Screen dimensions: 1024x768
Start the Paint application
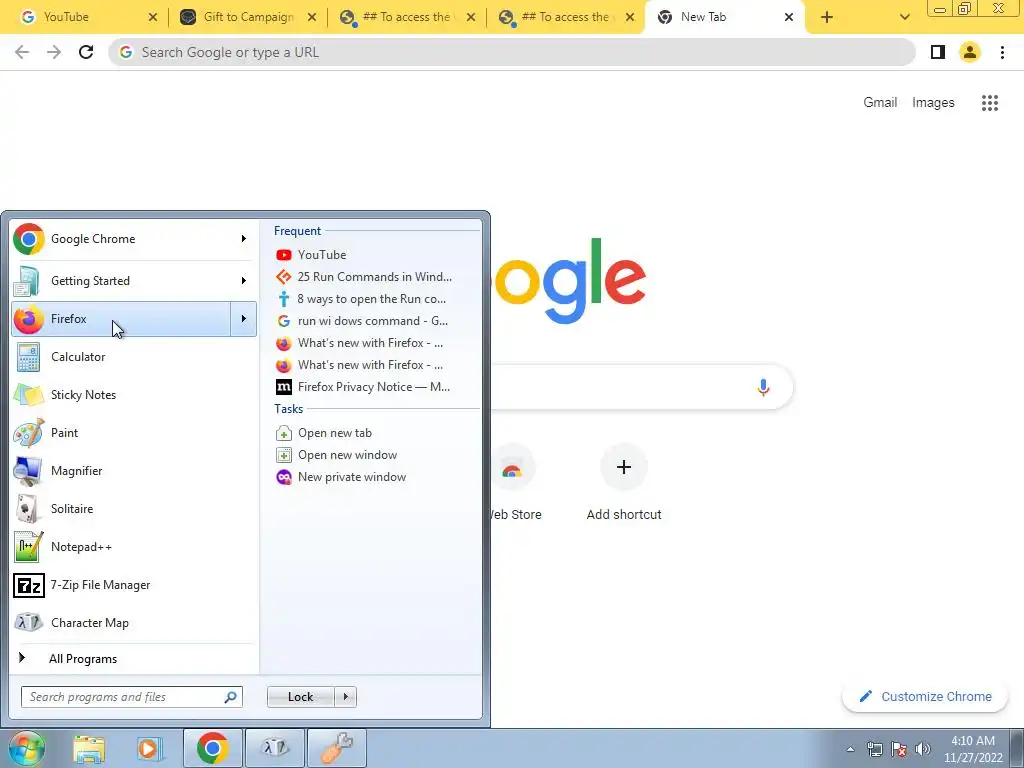click(x=134, y=432)
